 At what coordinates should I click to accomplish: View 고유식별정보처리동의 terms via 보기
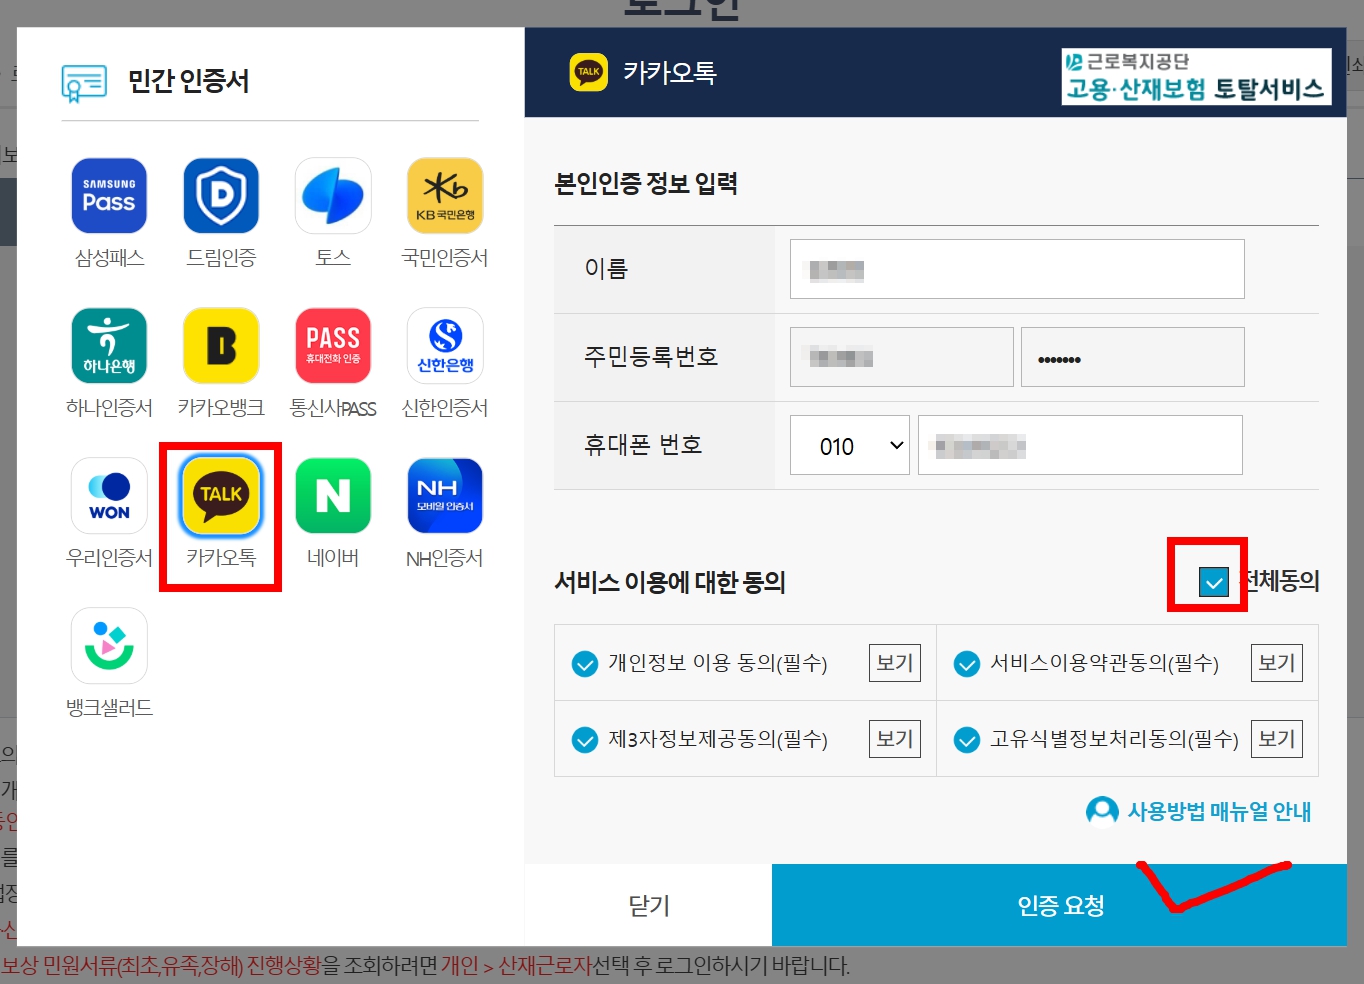click(1277, 739)
